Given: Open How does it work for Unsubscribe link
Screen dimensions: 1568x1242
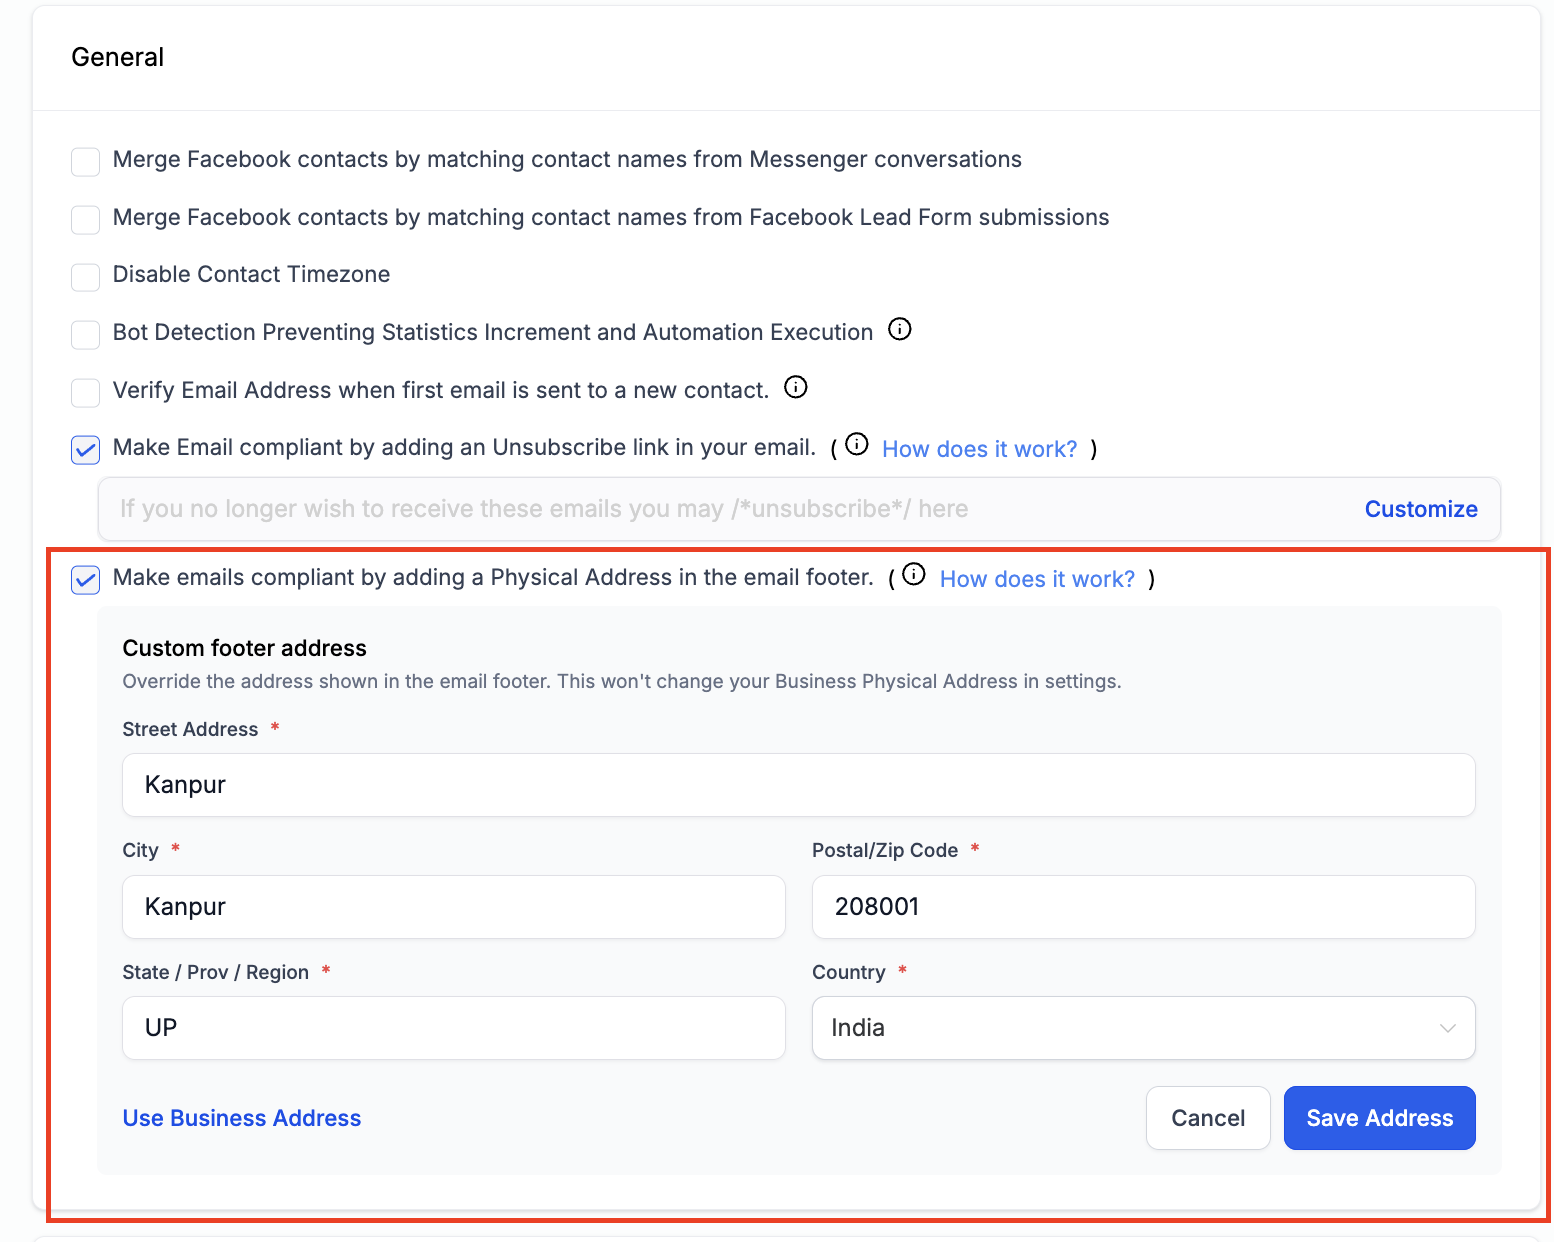Looking at the screenshot, I should coord(979,449).
